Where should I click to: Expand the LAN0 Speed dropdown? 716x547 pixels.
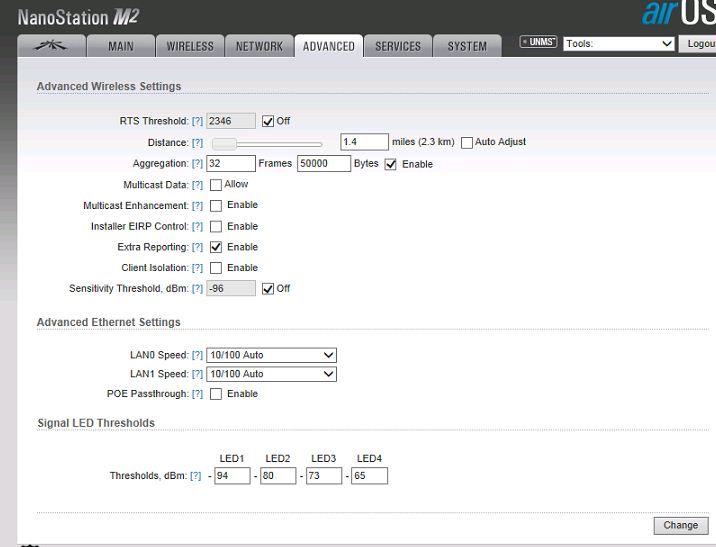pos(271,355)
